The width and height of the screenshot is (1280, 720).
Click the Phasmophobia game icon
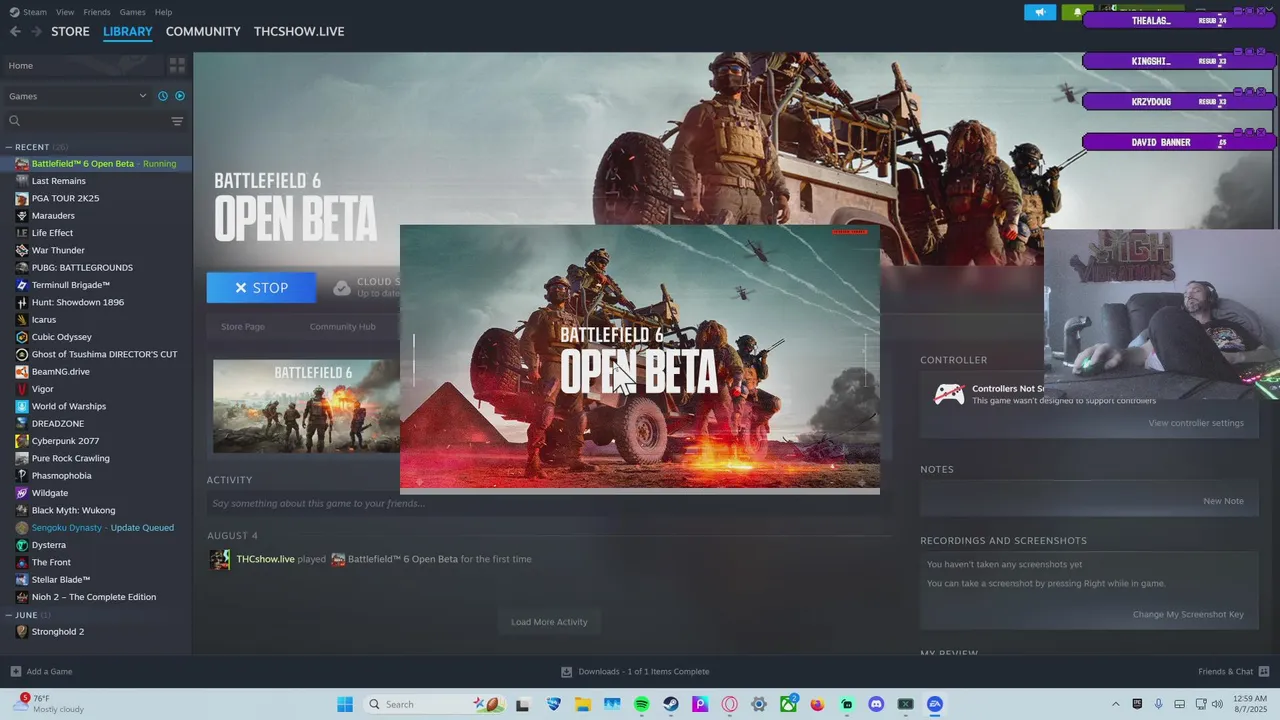tap(22, 476)
